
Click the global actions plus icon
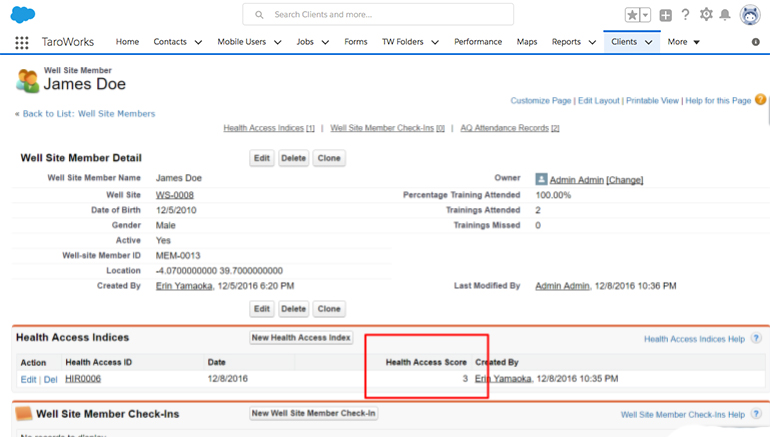(665, 15)
